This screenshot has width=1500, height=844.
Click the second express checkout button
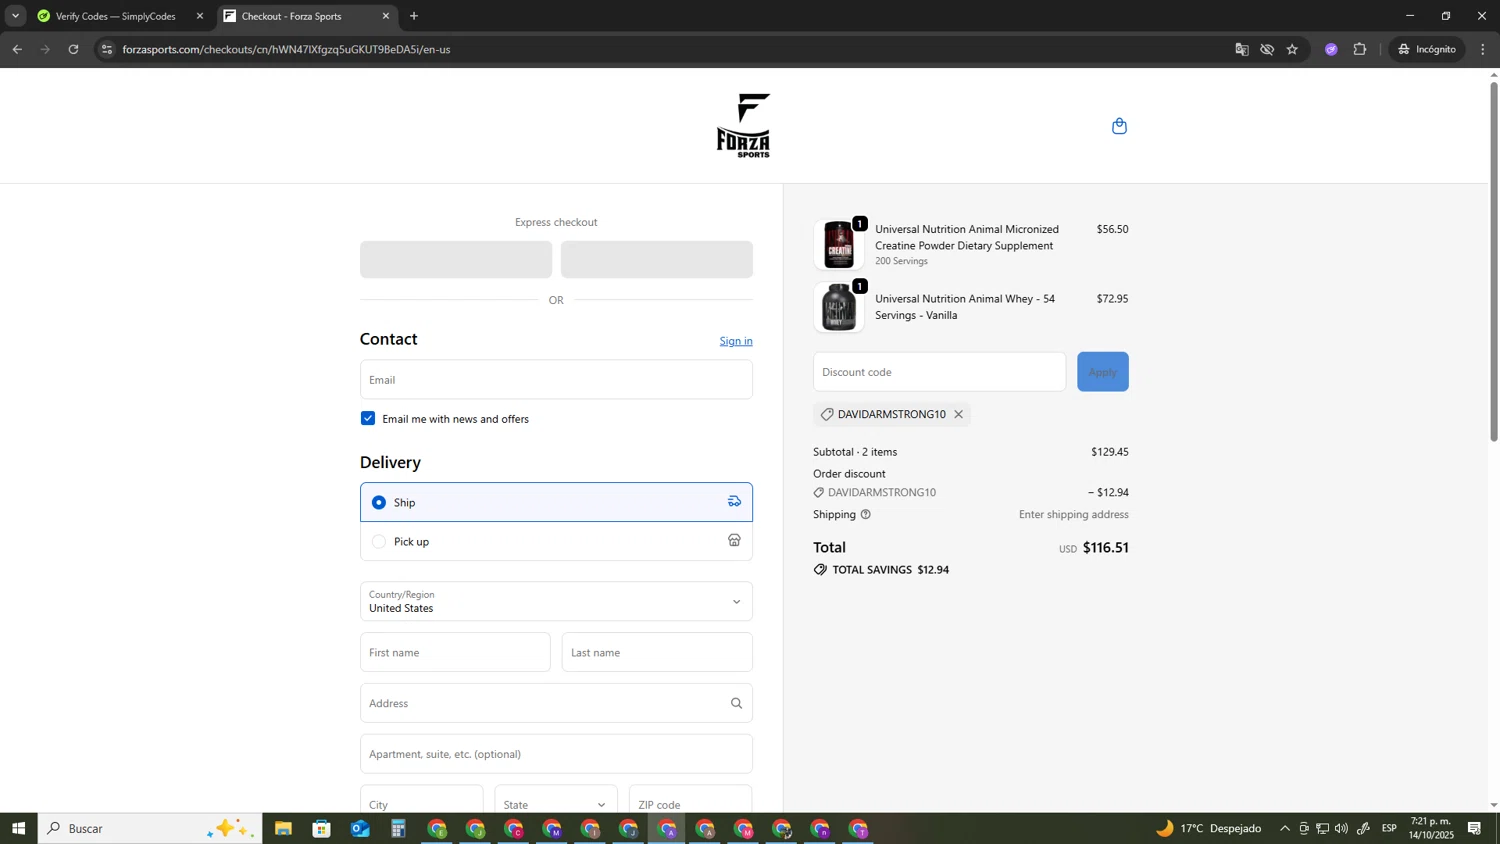(657, 260)
